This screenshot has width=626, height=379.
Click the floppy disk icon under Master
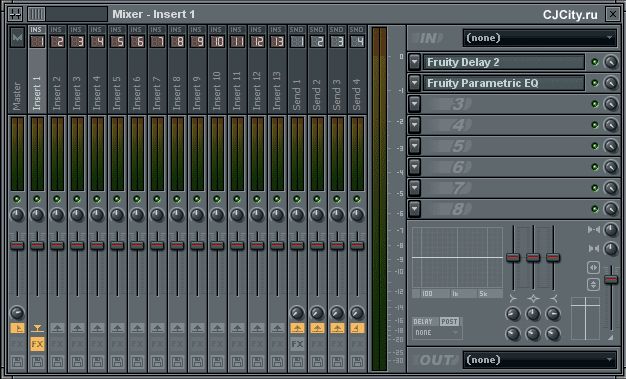point(17,362)
